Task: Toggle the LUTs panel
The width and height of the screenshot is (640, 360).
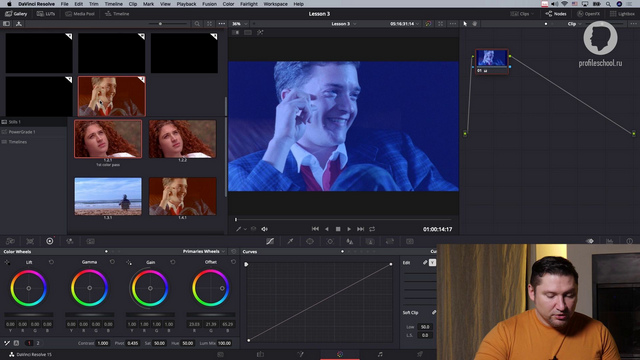Action: tap(46, 13)
